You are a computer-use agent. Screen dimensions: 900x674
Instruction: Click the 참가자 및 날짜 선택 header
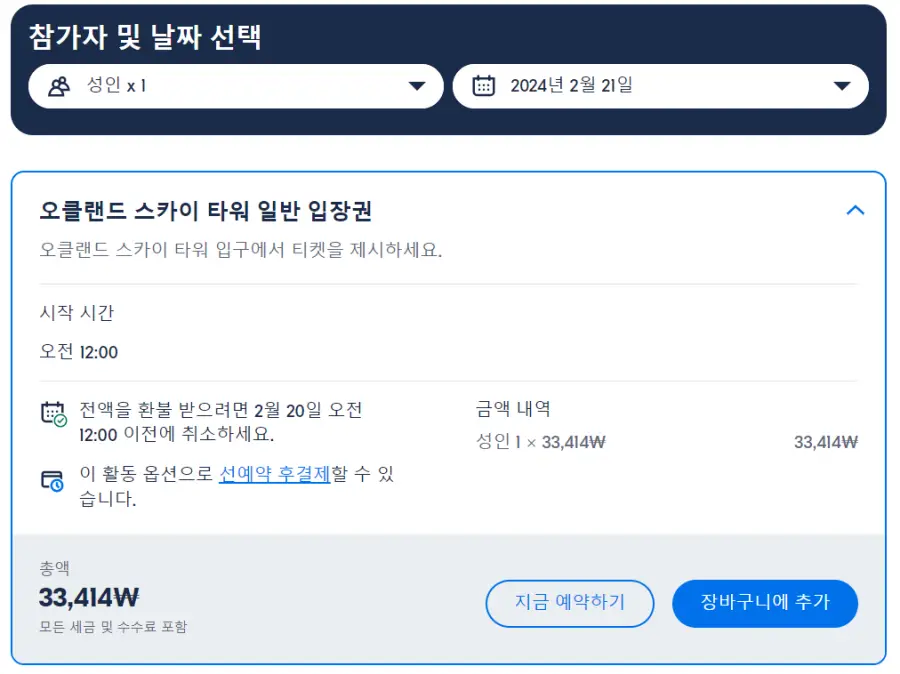click(145, 37)
